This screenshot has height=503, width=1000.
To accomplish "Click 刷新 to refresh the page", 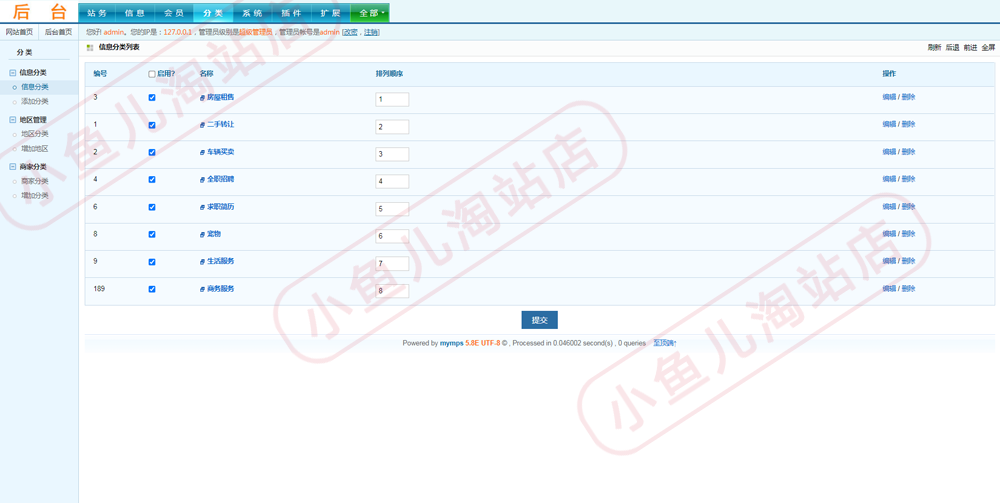I will pyautogui.click(x=934, y=48).
